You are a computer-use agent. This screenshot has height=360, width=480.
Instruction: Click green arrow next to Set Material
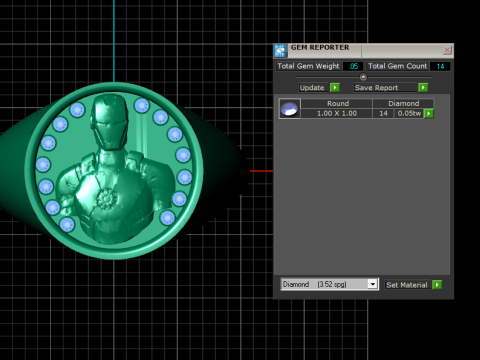pyautogui.click(x=437, y=285)
